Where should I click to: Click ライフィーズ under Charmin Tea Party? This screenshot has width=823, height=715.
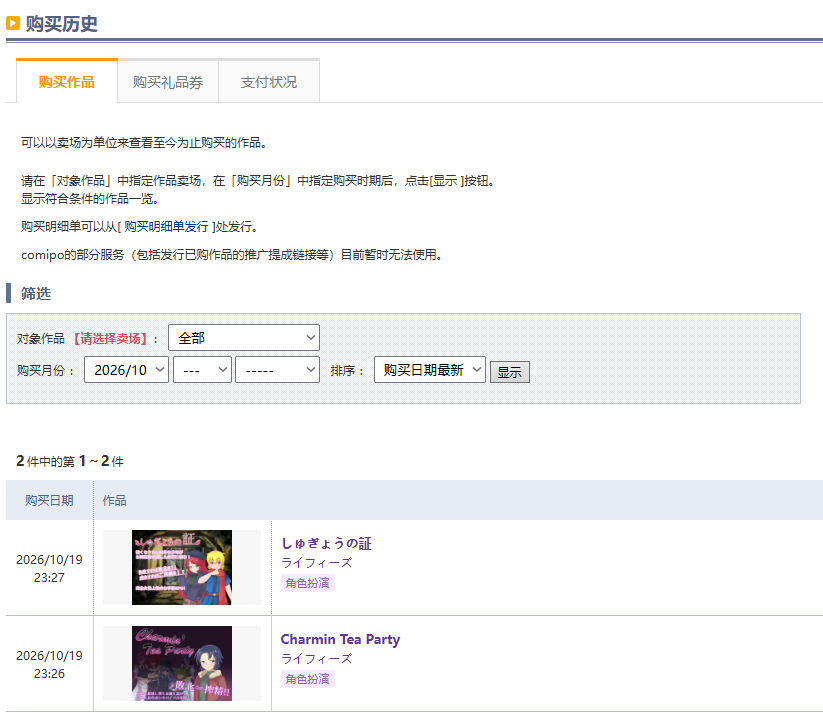316,659
